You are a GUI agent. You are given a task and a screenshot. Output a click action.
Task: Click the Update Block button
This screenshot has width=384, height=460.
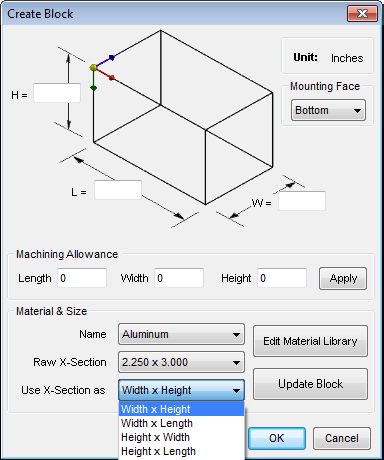tap(310, 384)
